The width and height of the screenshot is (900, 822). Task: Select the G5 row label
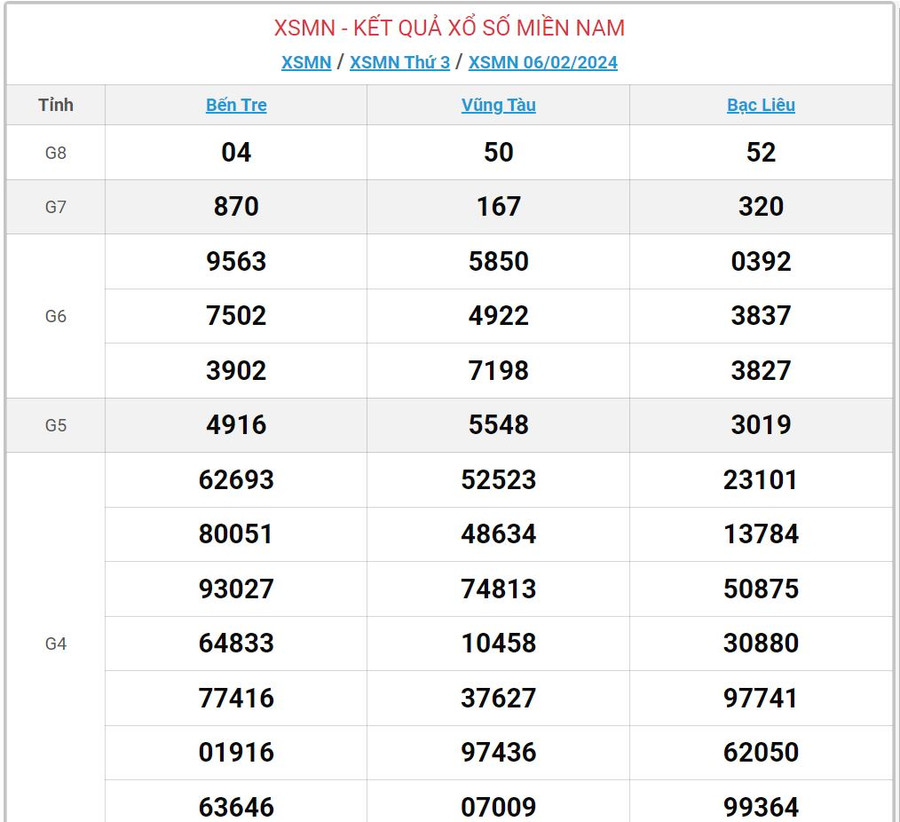(56, 425)
